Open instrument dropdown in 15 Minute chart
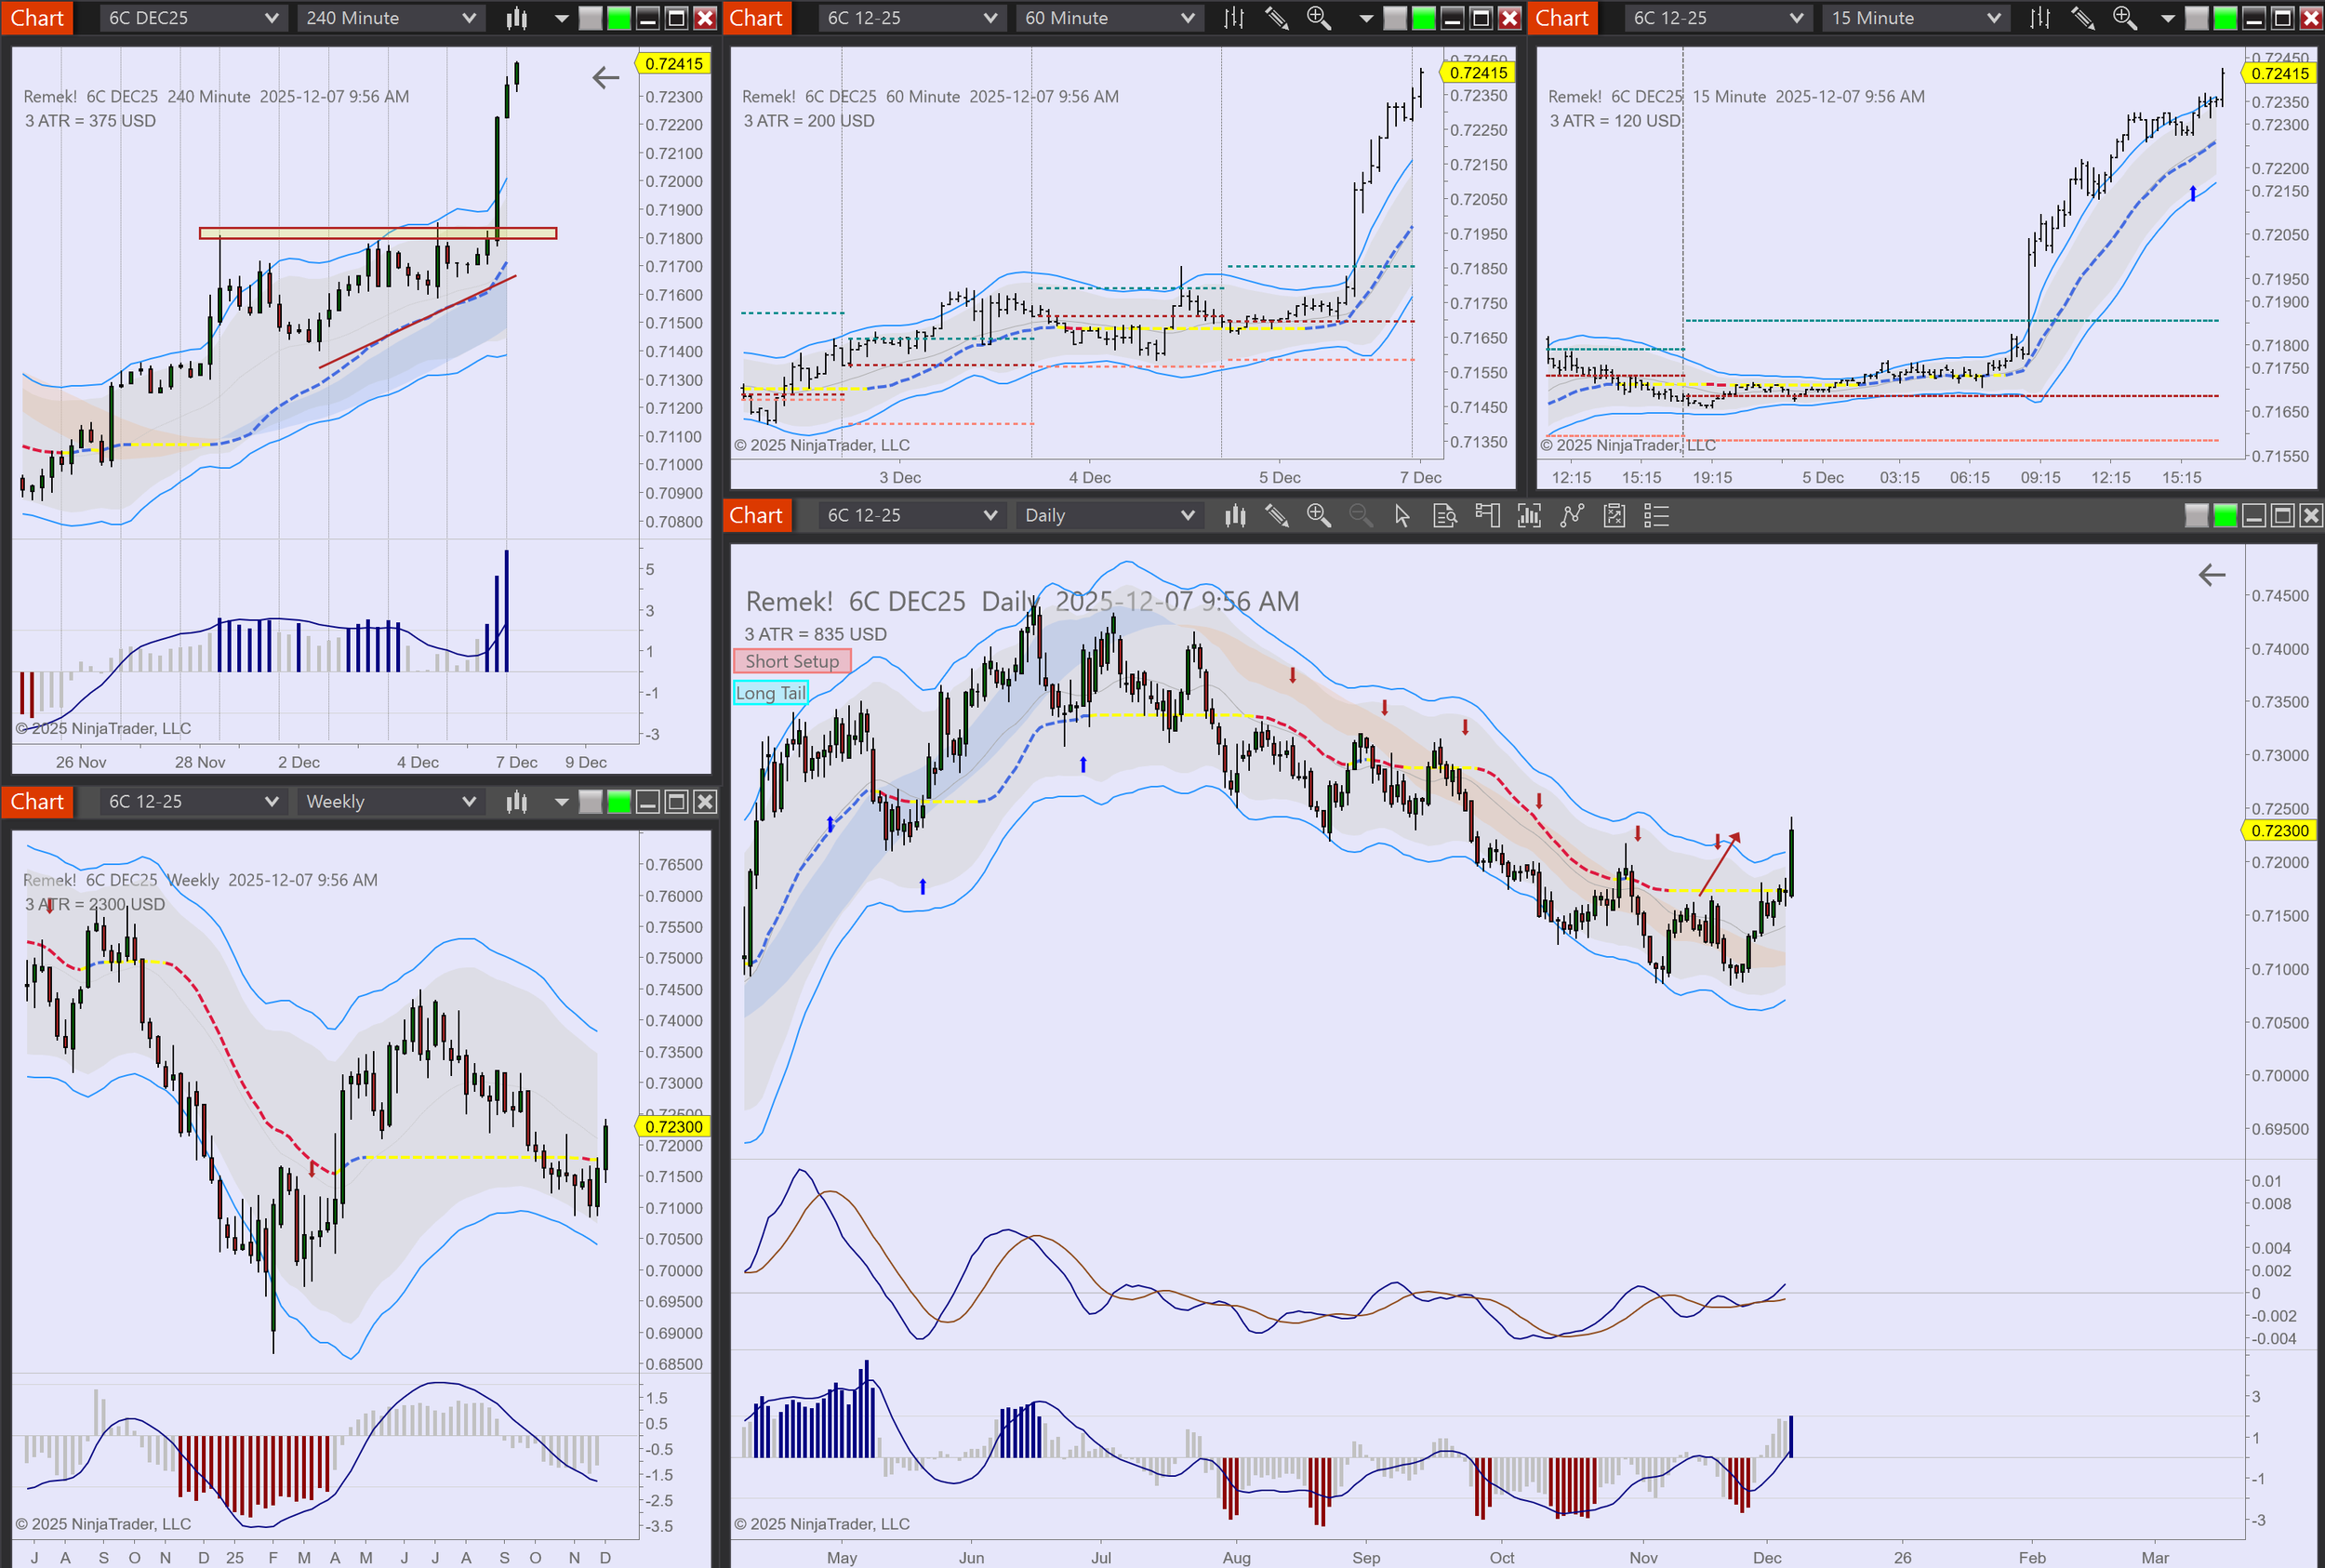Screen dimensions: 2325x1568 [1717, 18]
